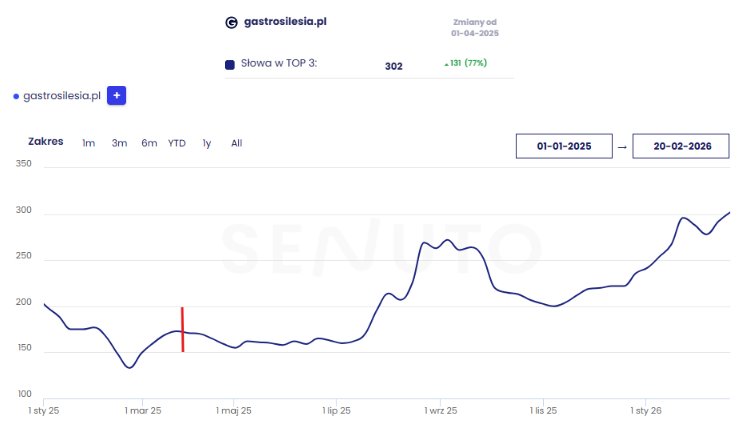This screenshot has width=751, height=429.
Task: Select the 1m range option
Action: point(89,143)
